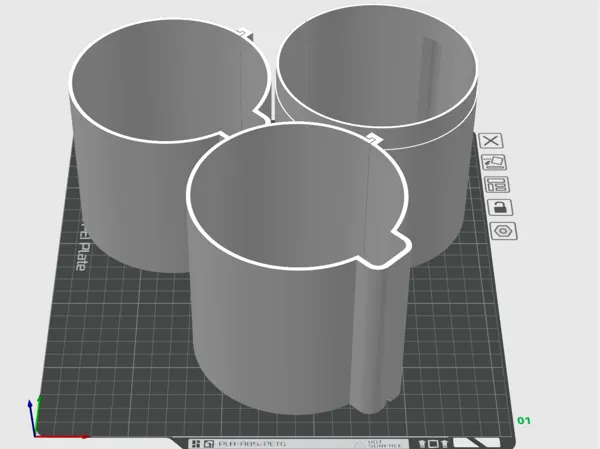The width and height of the screenshot is (600, 449).
Task: Click the remove plate X icon
Action: click(x=491, y=141)
